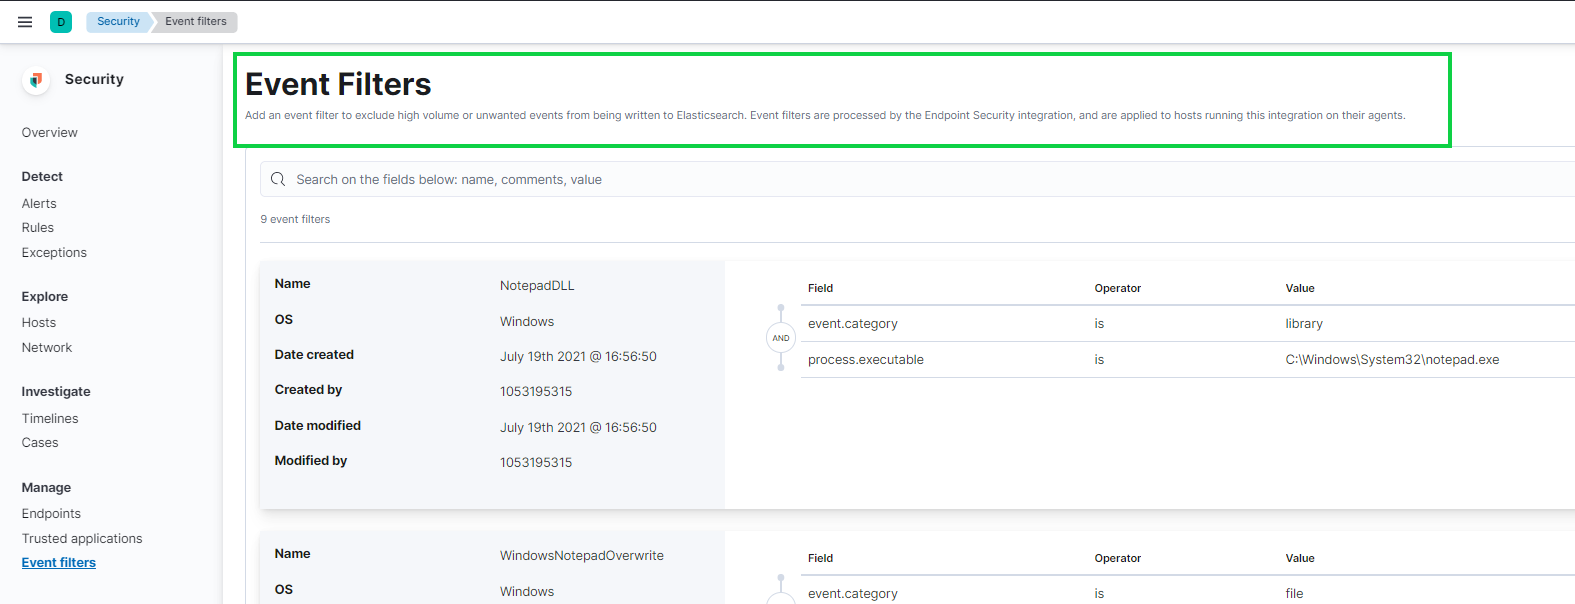1575x604 pixels.
Task: Open the hamburger navigation menu
Action: pos(25,22)
